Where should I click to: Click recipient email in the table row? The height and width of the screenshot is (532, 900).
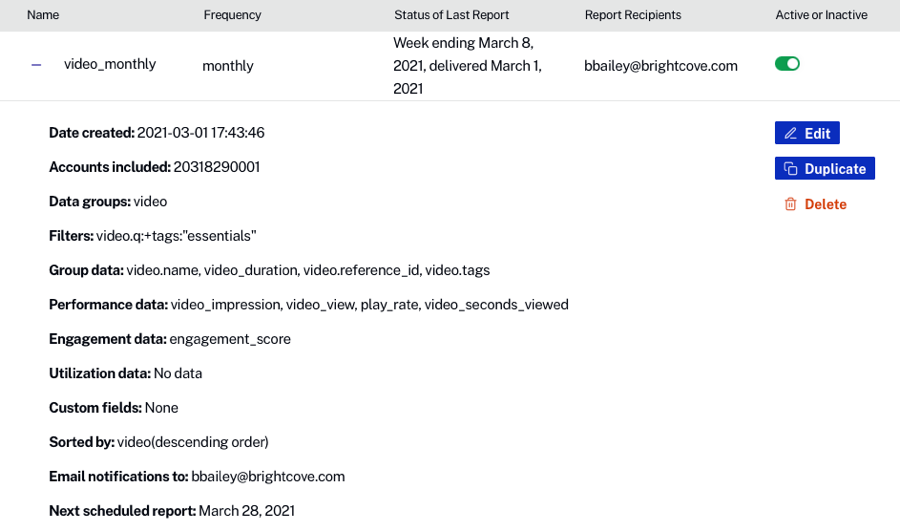click(x=661, y=66)
